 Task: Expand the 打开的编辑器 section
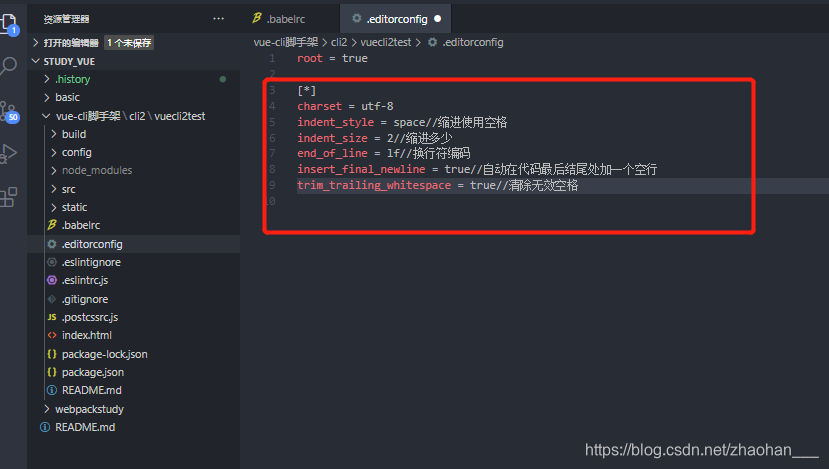coord(36,42)
